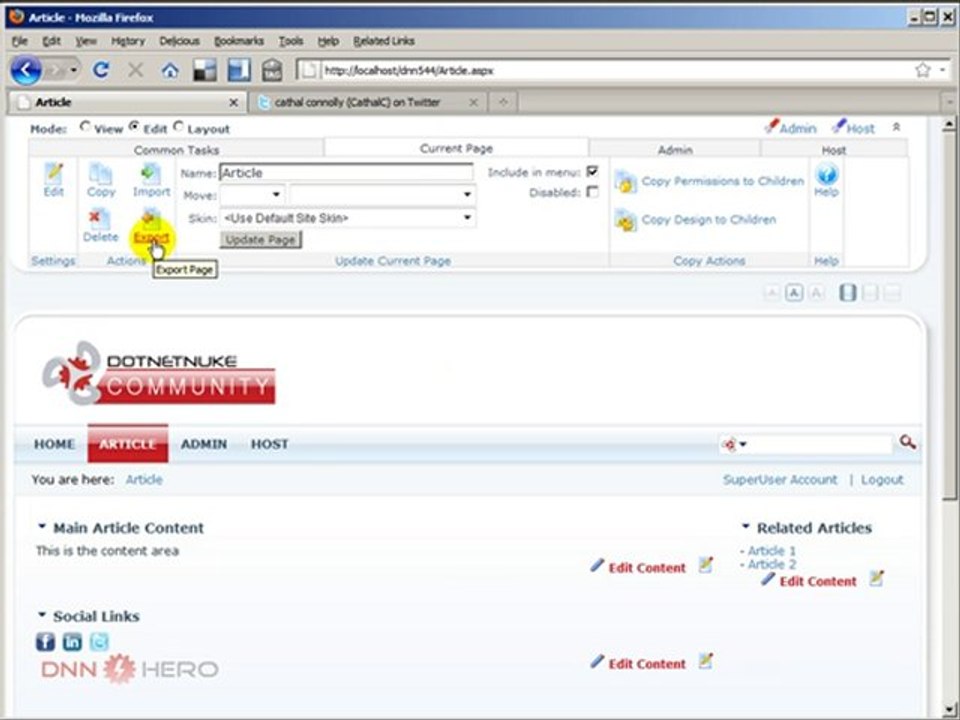Click the Help icon in control panel

[x=827, y=175]
